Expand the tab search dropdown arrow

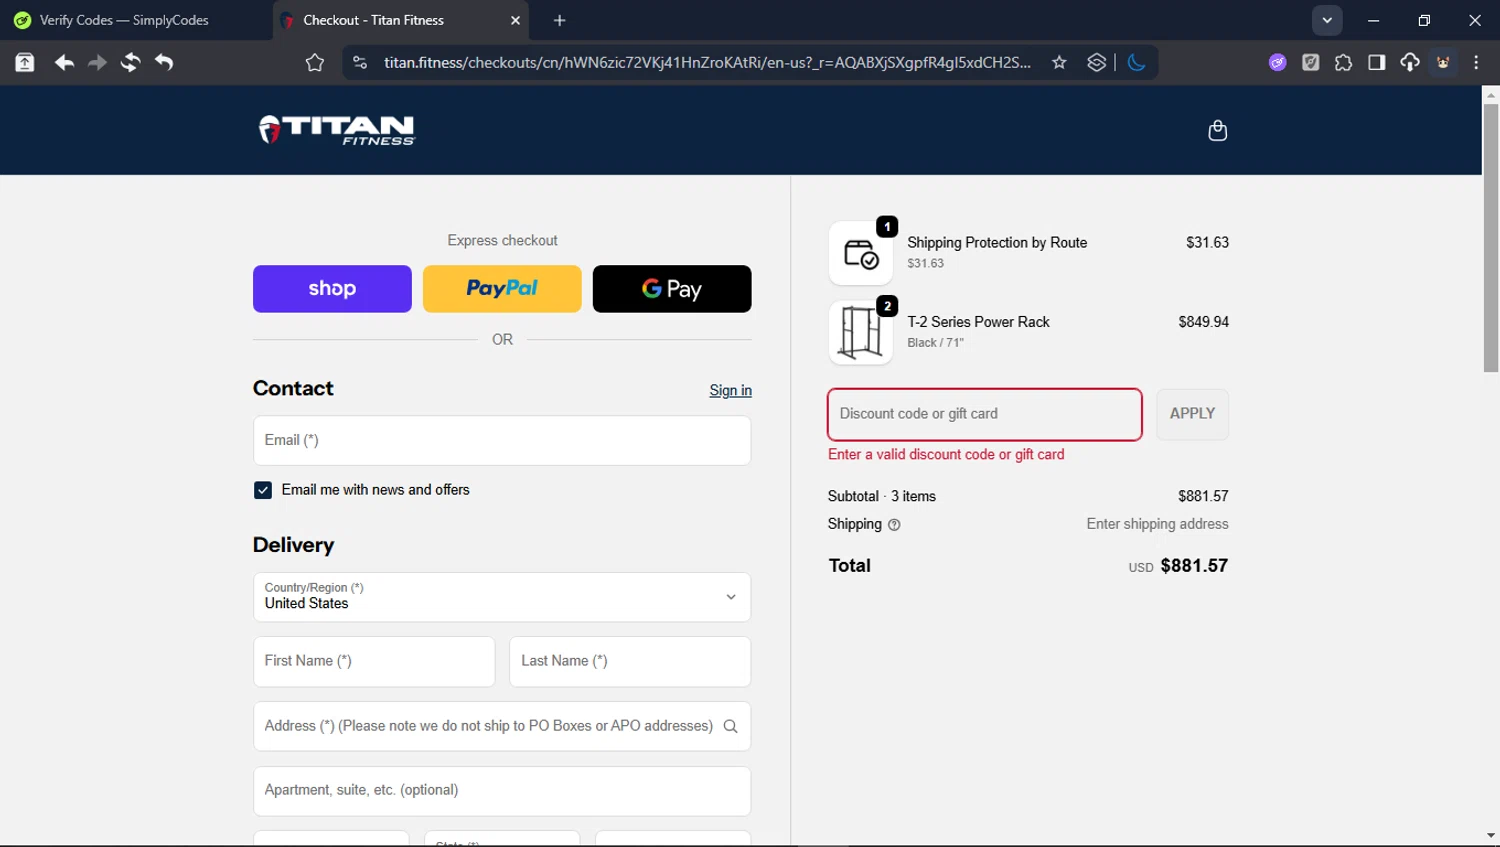pyautogui.click(x=1327, y=20)
